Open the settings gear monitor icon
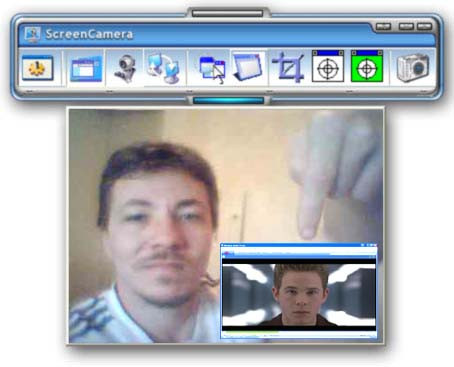This screenshot has height=367, width=454. (x=37, y=68)
